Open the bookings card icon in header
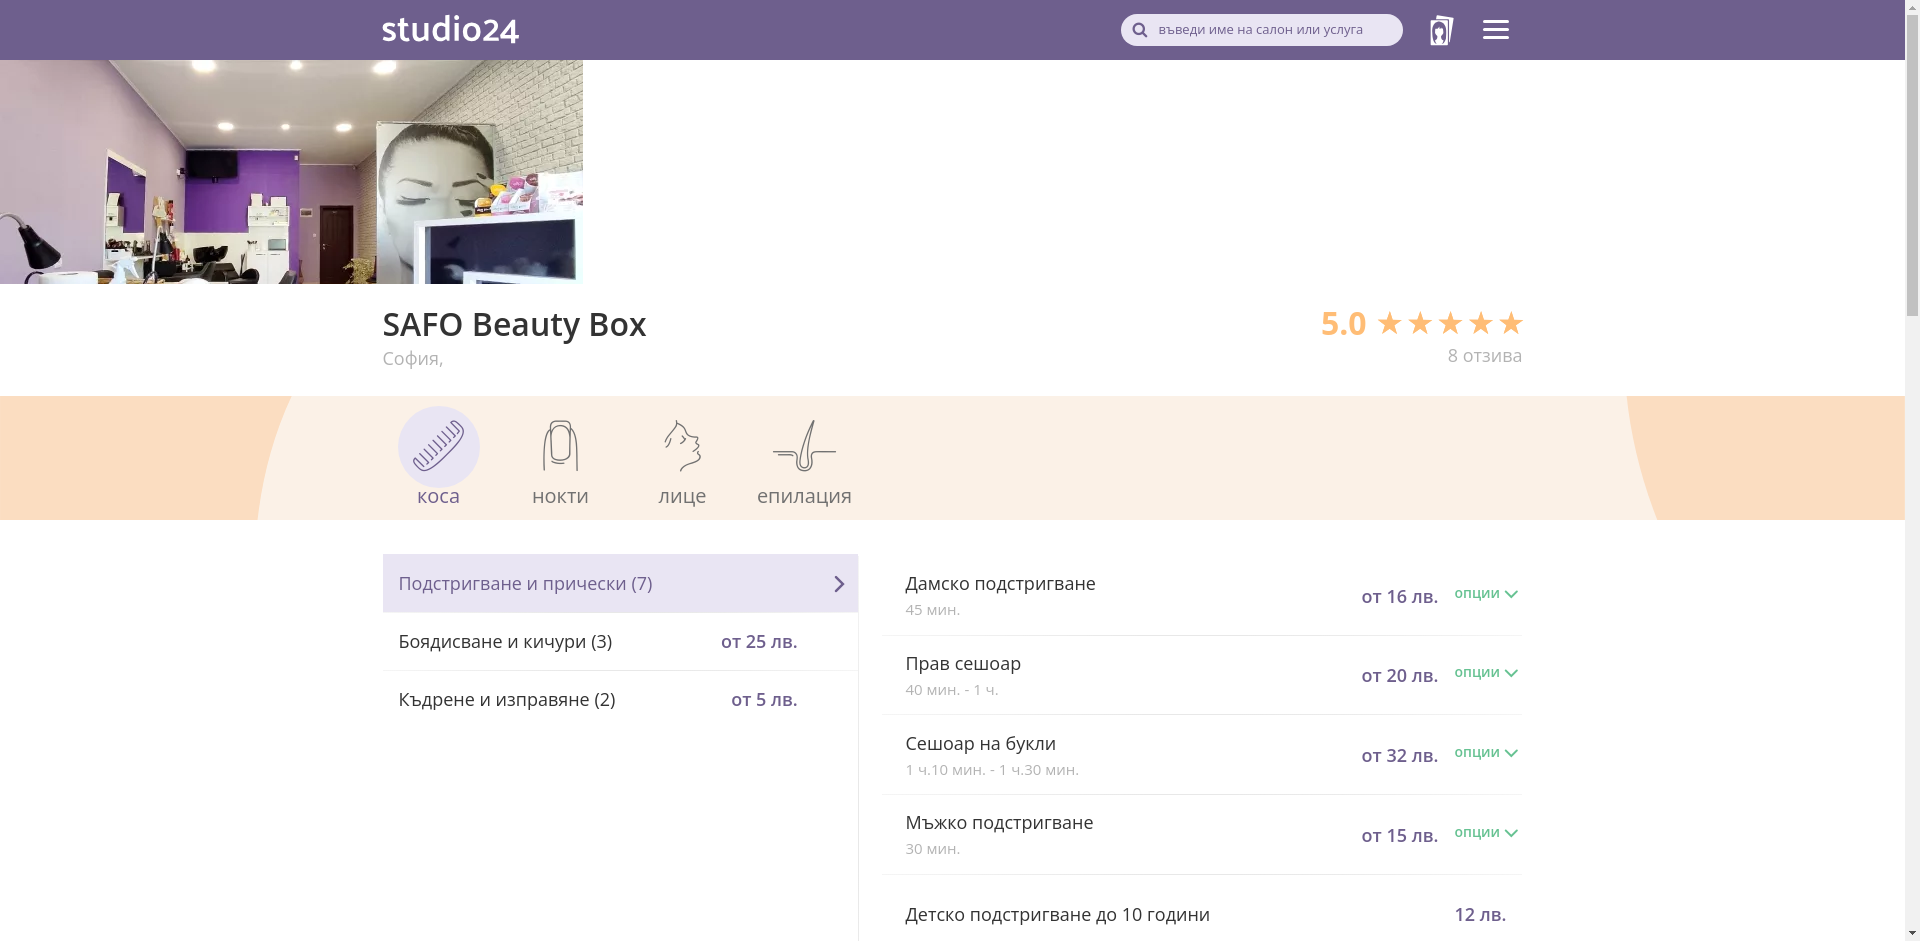Screen dimensions: 1920x941 pos(1440,30)
